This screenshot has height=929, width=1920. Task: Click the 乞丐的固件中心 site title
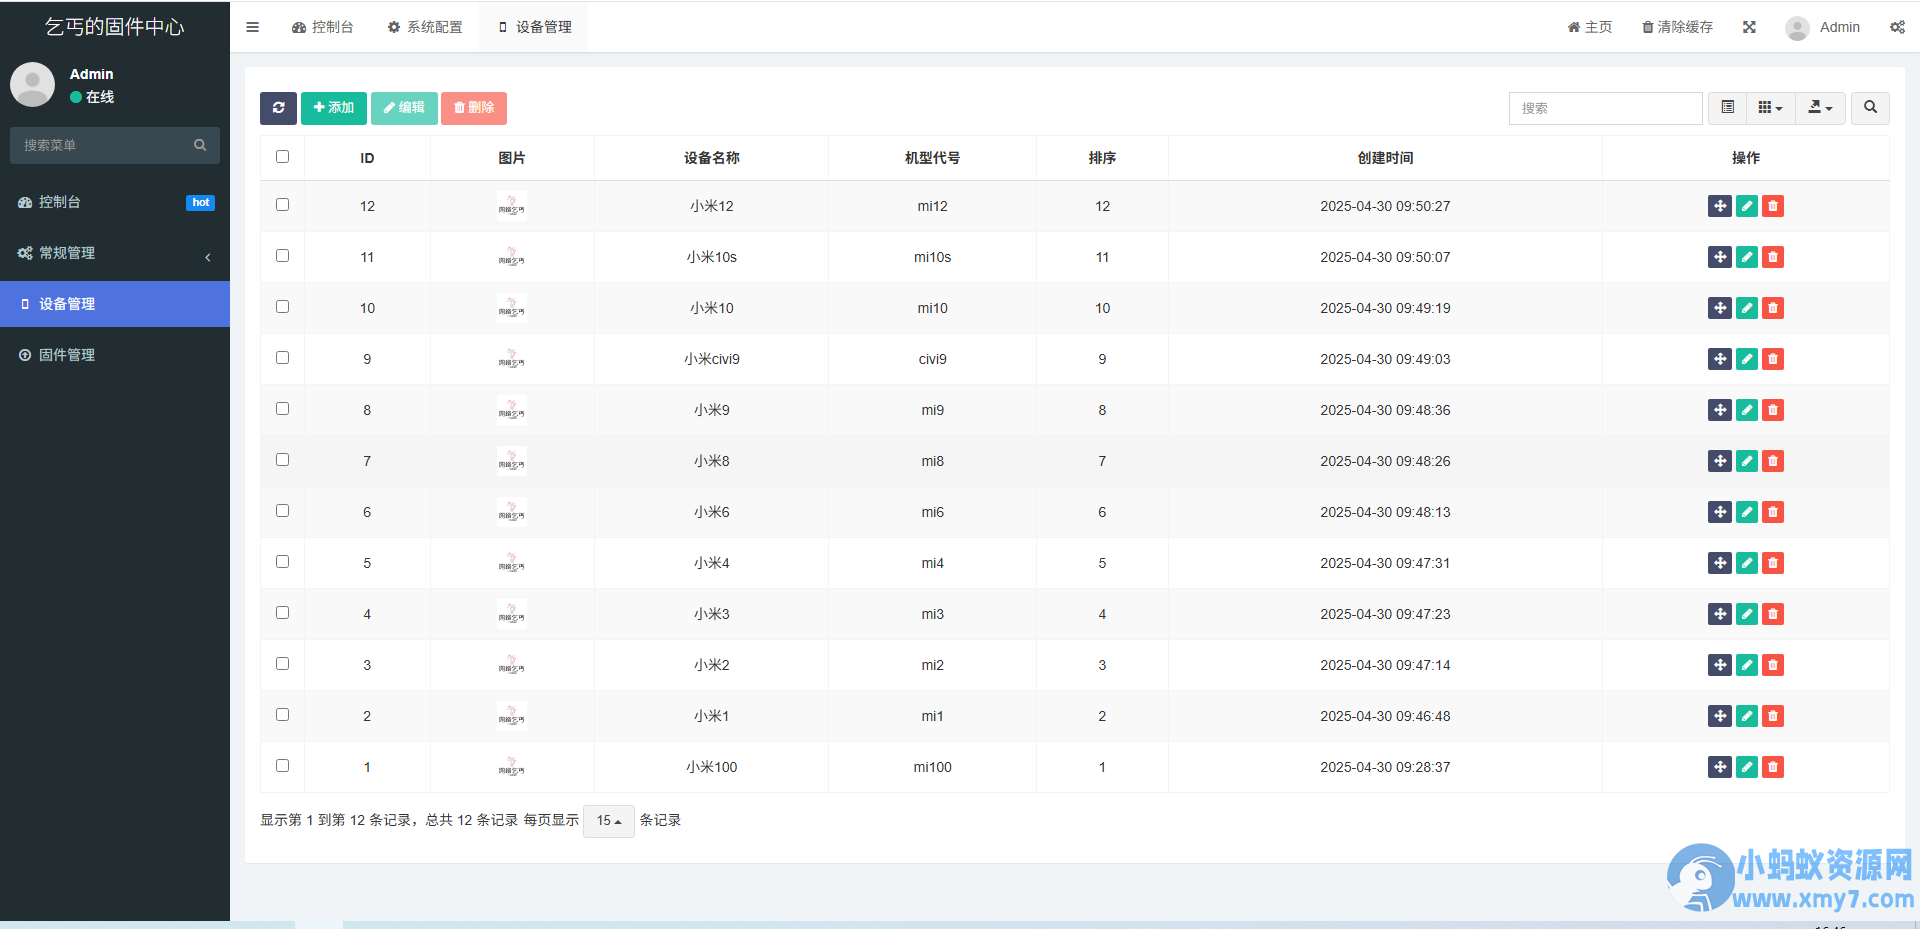tap(114, 27)
